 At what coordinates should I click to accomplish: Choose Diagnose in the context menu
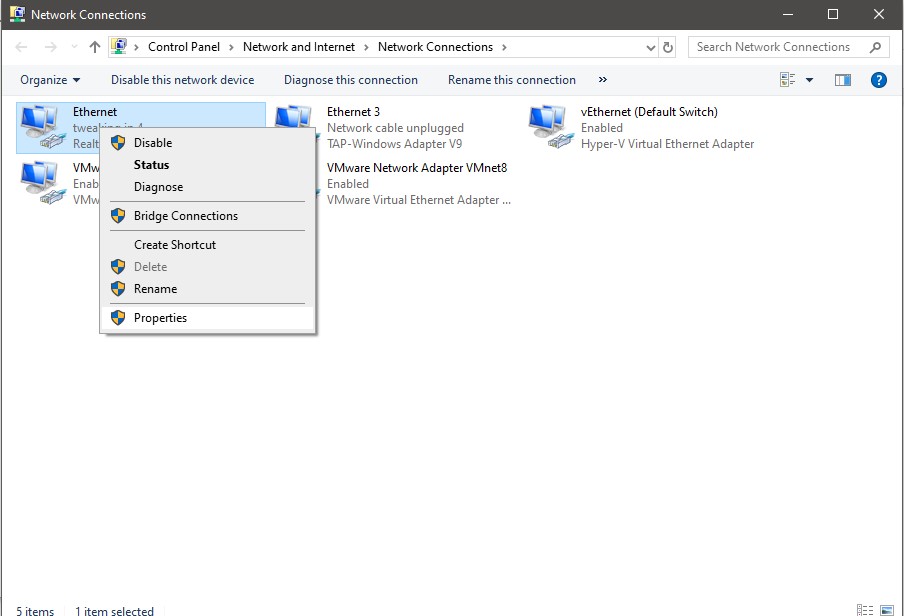point(208,187)
